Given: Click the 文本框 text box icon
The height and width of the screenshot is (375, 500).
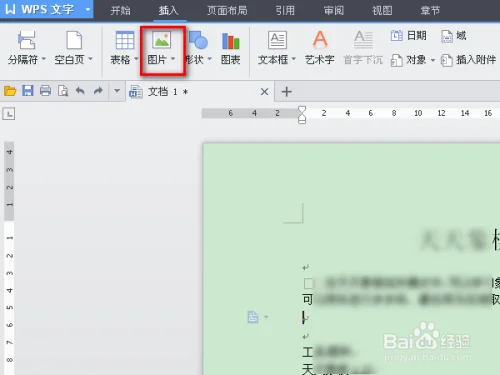Looking at the screenshot, I should pyautogui.click(x=277, y=40).
